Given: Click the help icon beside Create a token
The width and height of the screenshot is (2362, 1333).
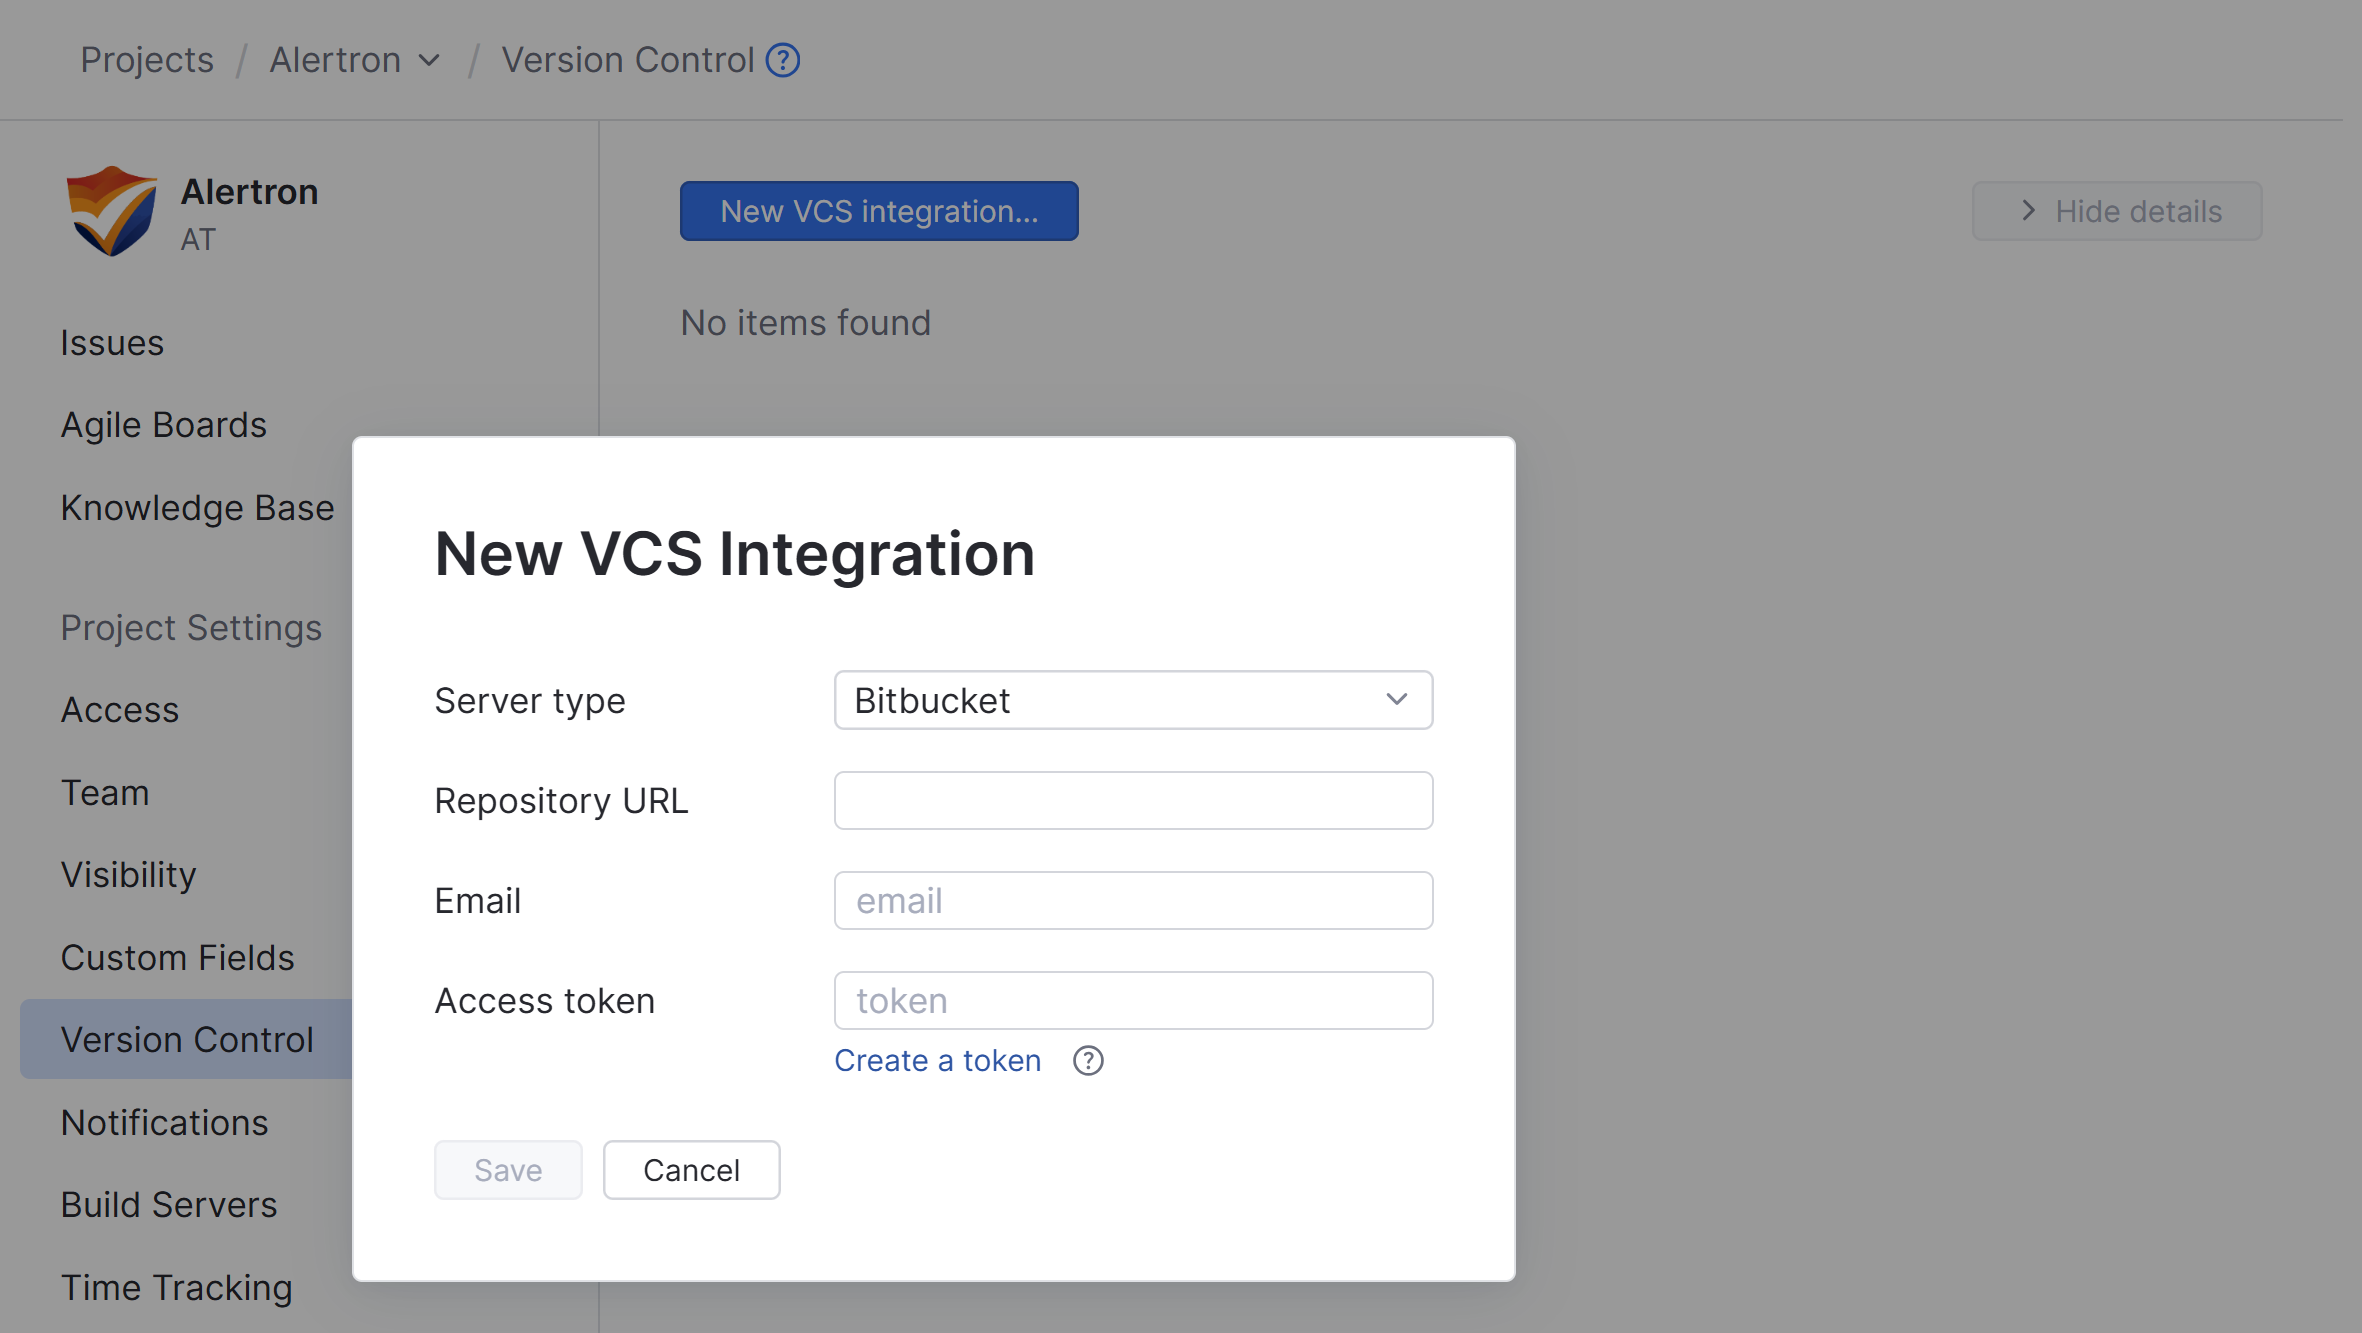Looking at the screenshot, I should [x=1087, y=1061].
